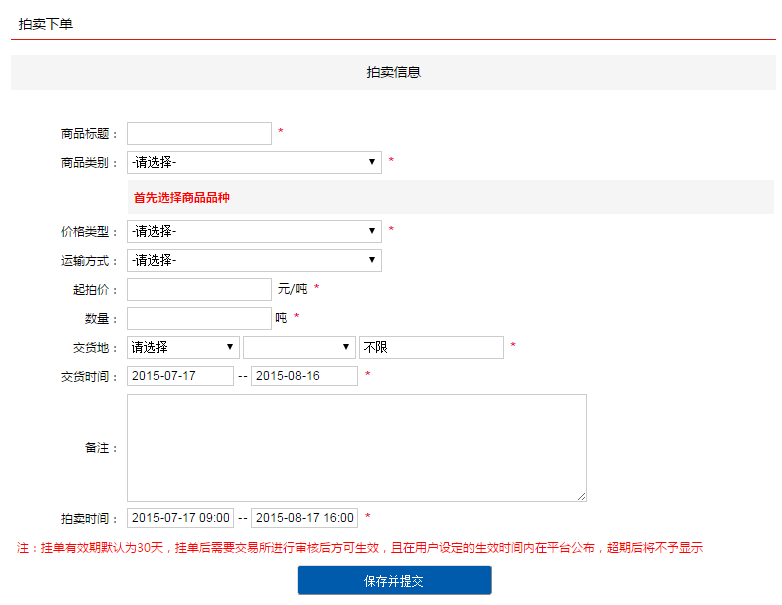Click the red 注 validity notice text
Screen dimensions: 782x605
point(360,548)
